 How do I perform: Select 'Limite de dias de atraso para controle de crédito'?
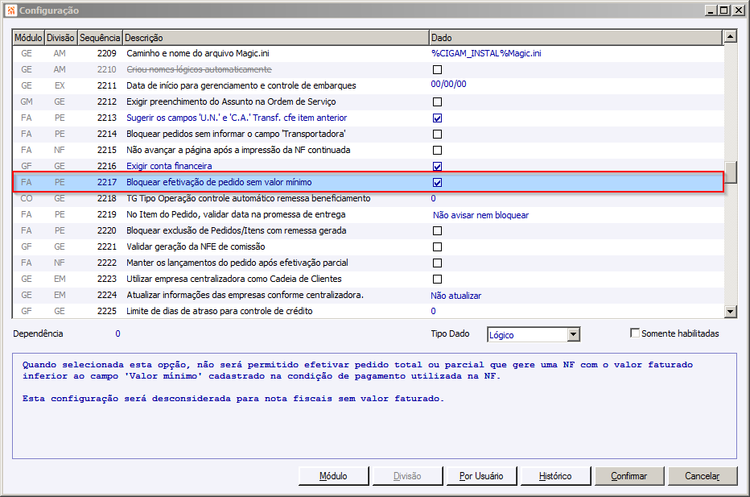368,311
